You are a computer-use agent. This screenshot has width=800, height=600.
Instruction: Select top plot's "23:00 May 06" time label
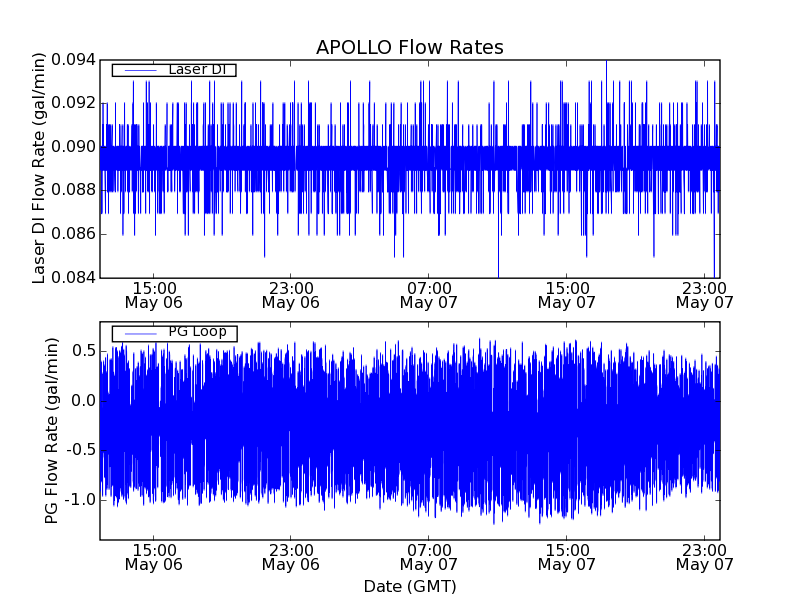tap(291, 294)
